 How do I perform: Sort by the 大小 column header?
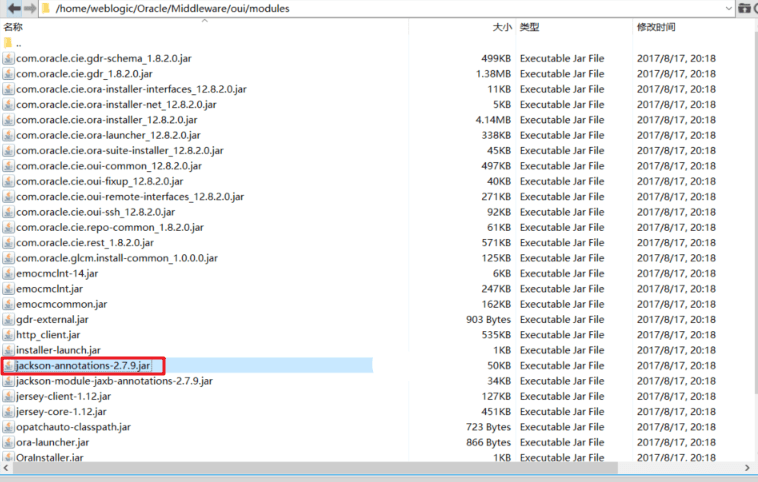502,27
